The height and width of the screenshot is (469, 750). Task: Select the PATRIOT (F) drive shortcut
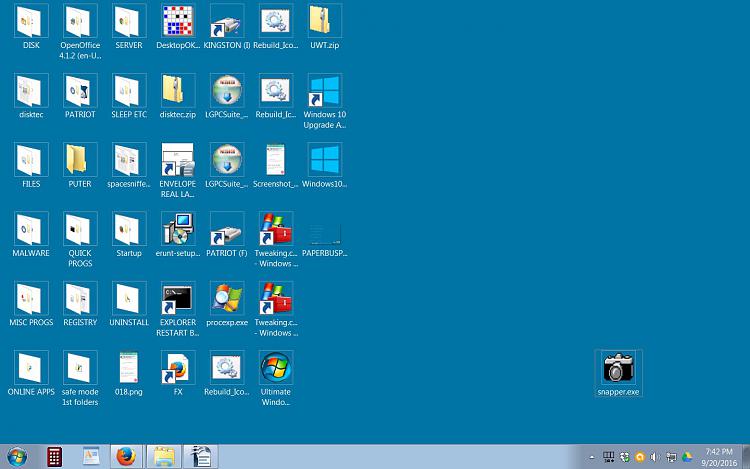(x=227, y=229)
